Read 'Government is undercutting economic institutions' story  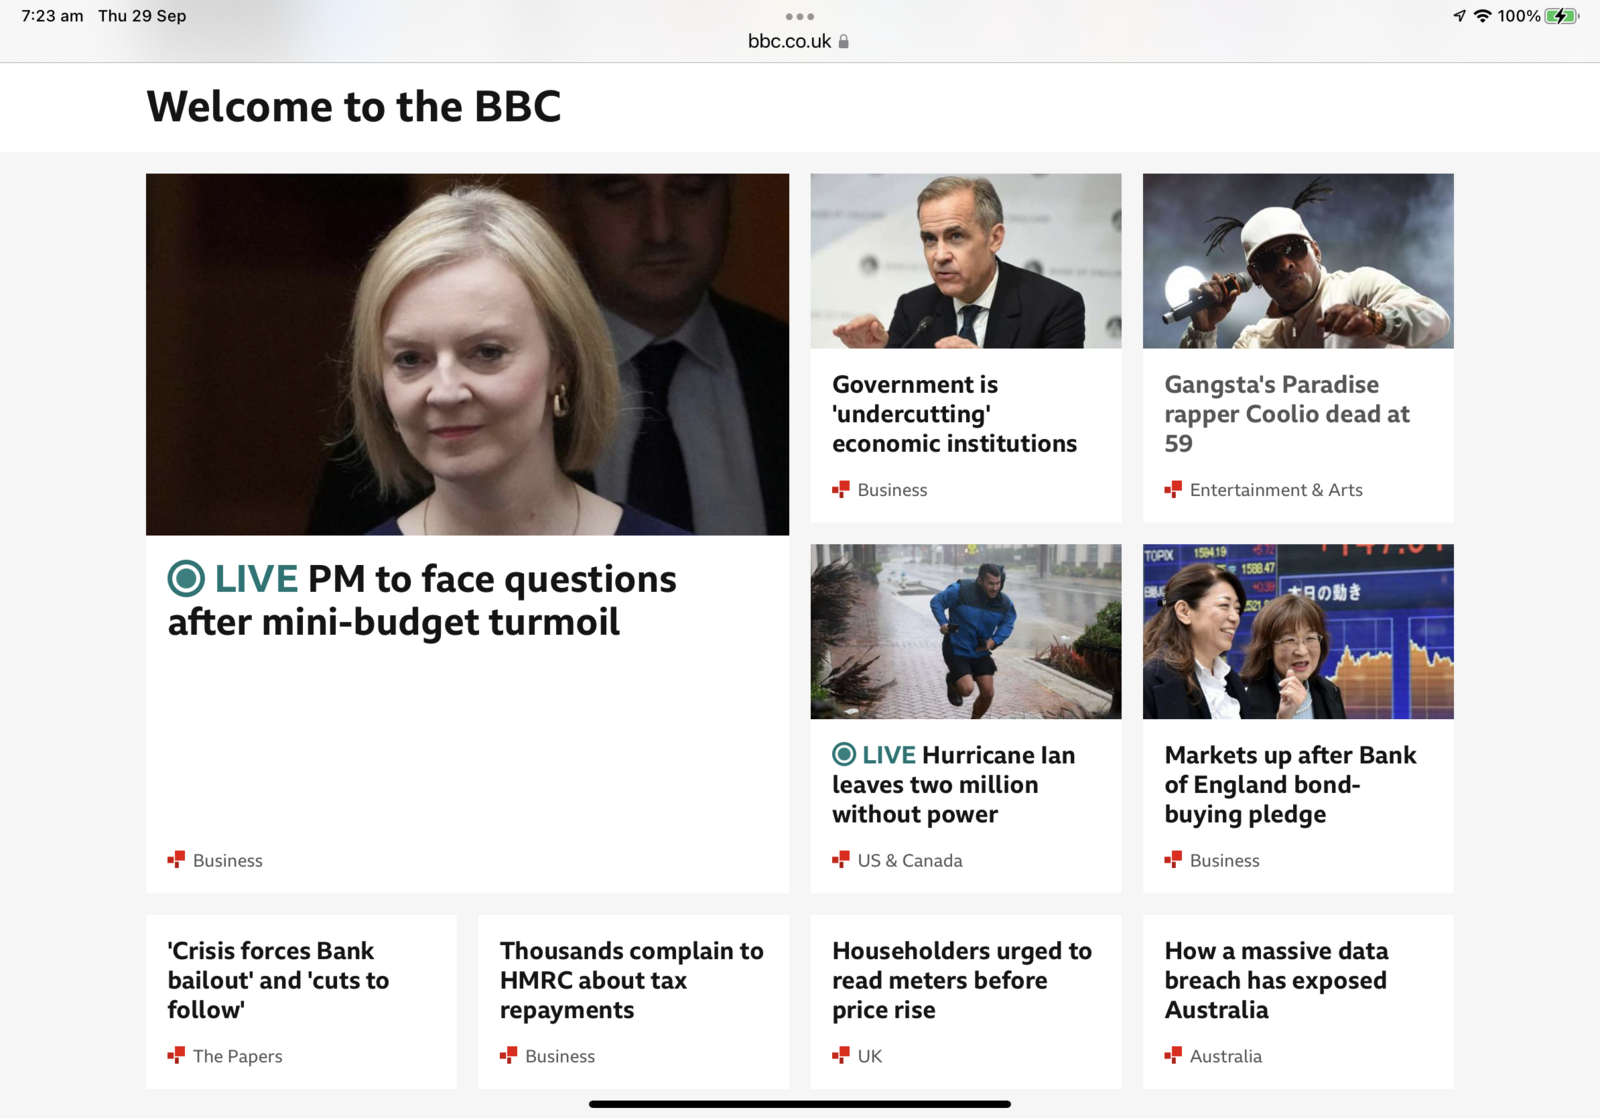955,414
